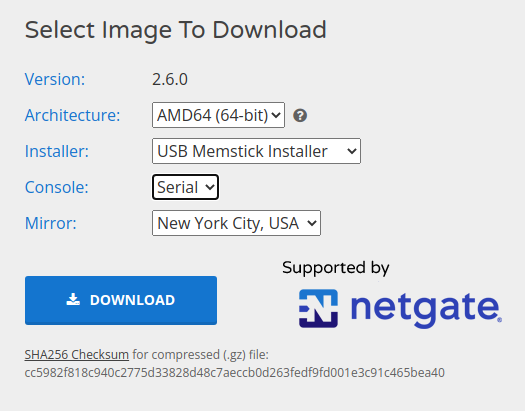Click the 'for compressed (.gz) file' text

point(201,354)
